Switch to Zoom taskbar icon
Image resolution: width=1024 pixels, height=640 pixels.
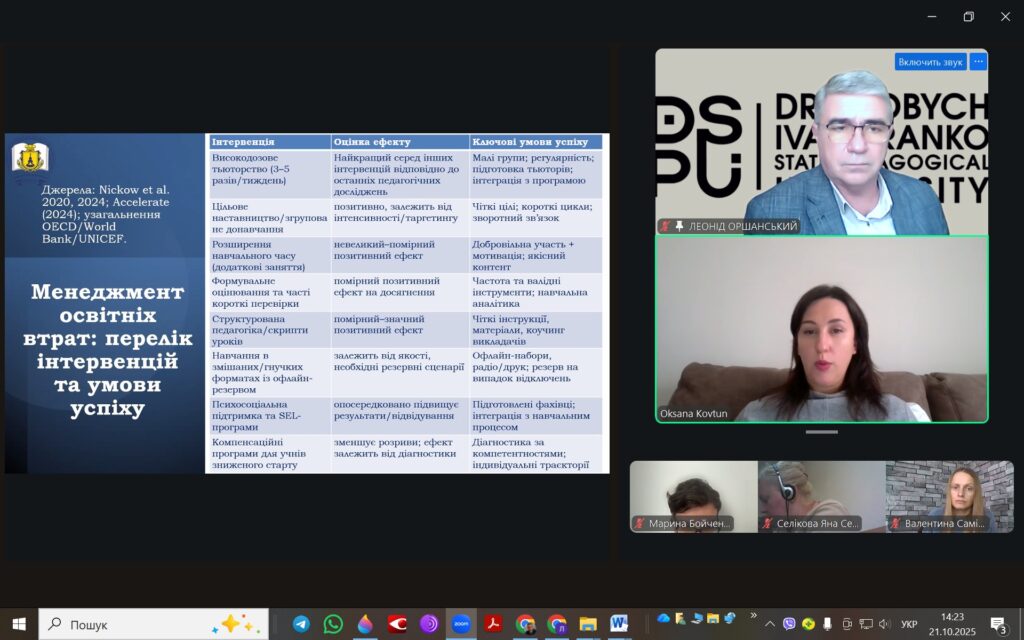461,624
